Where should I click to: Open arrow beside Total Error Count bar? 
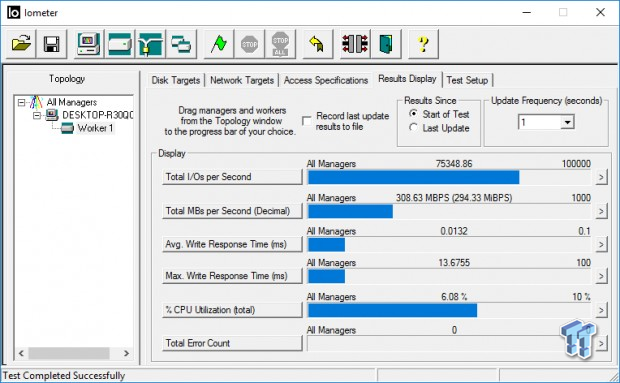click(601, 343)
